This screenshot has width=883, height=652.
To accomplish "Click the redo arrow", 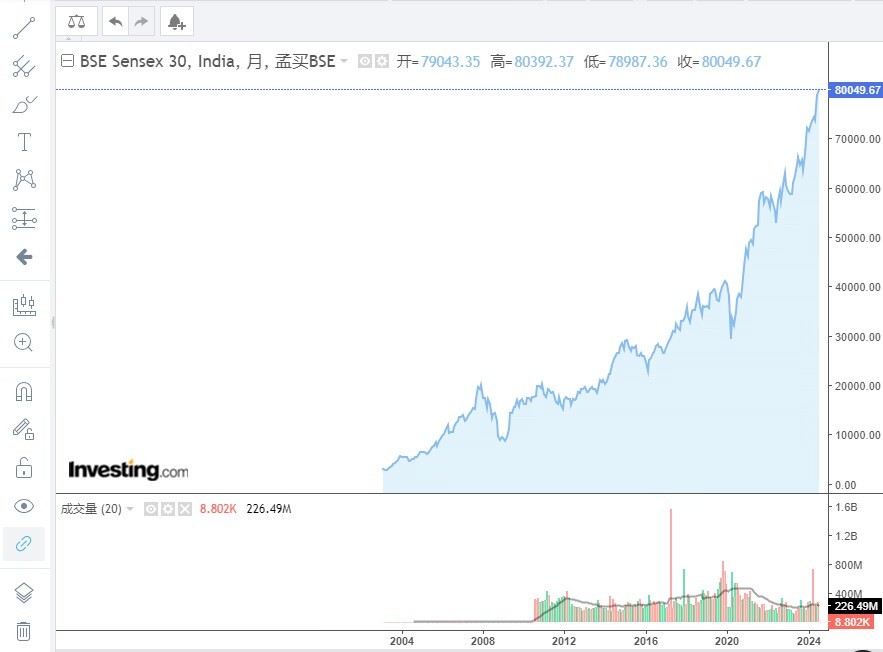I will point(141,22).
